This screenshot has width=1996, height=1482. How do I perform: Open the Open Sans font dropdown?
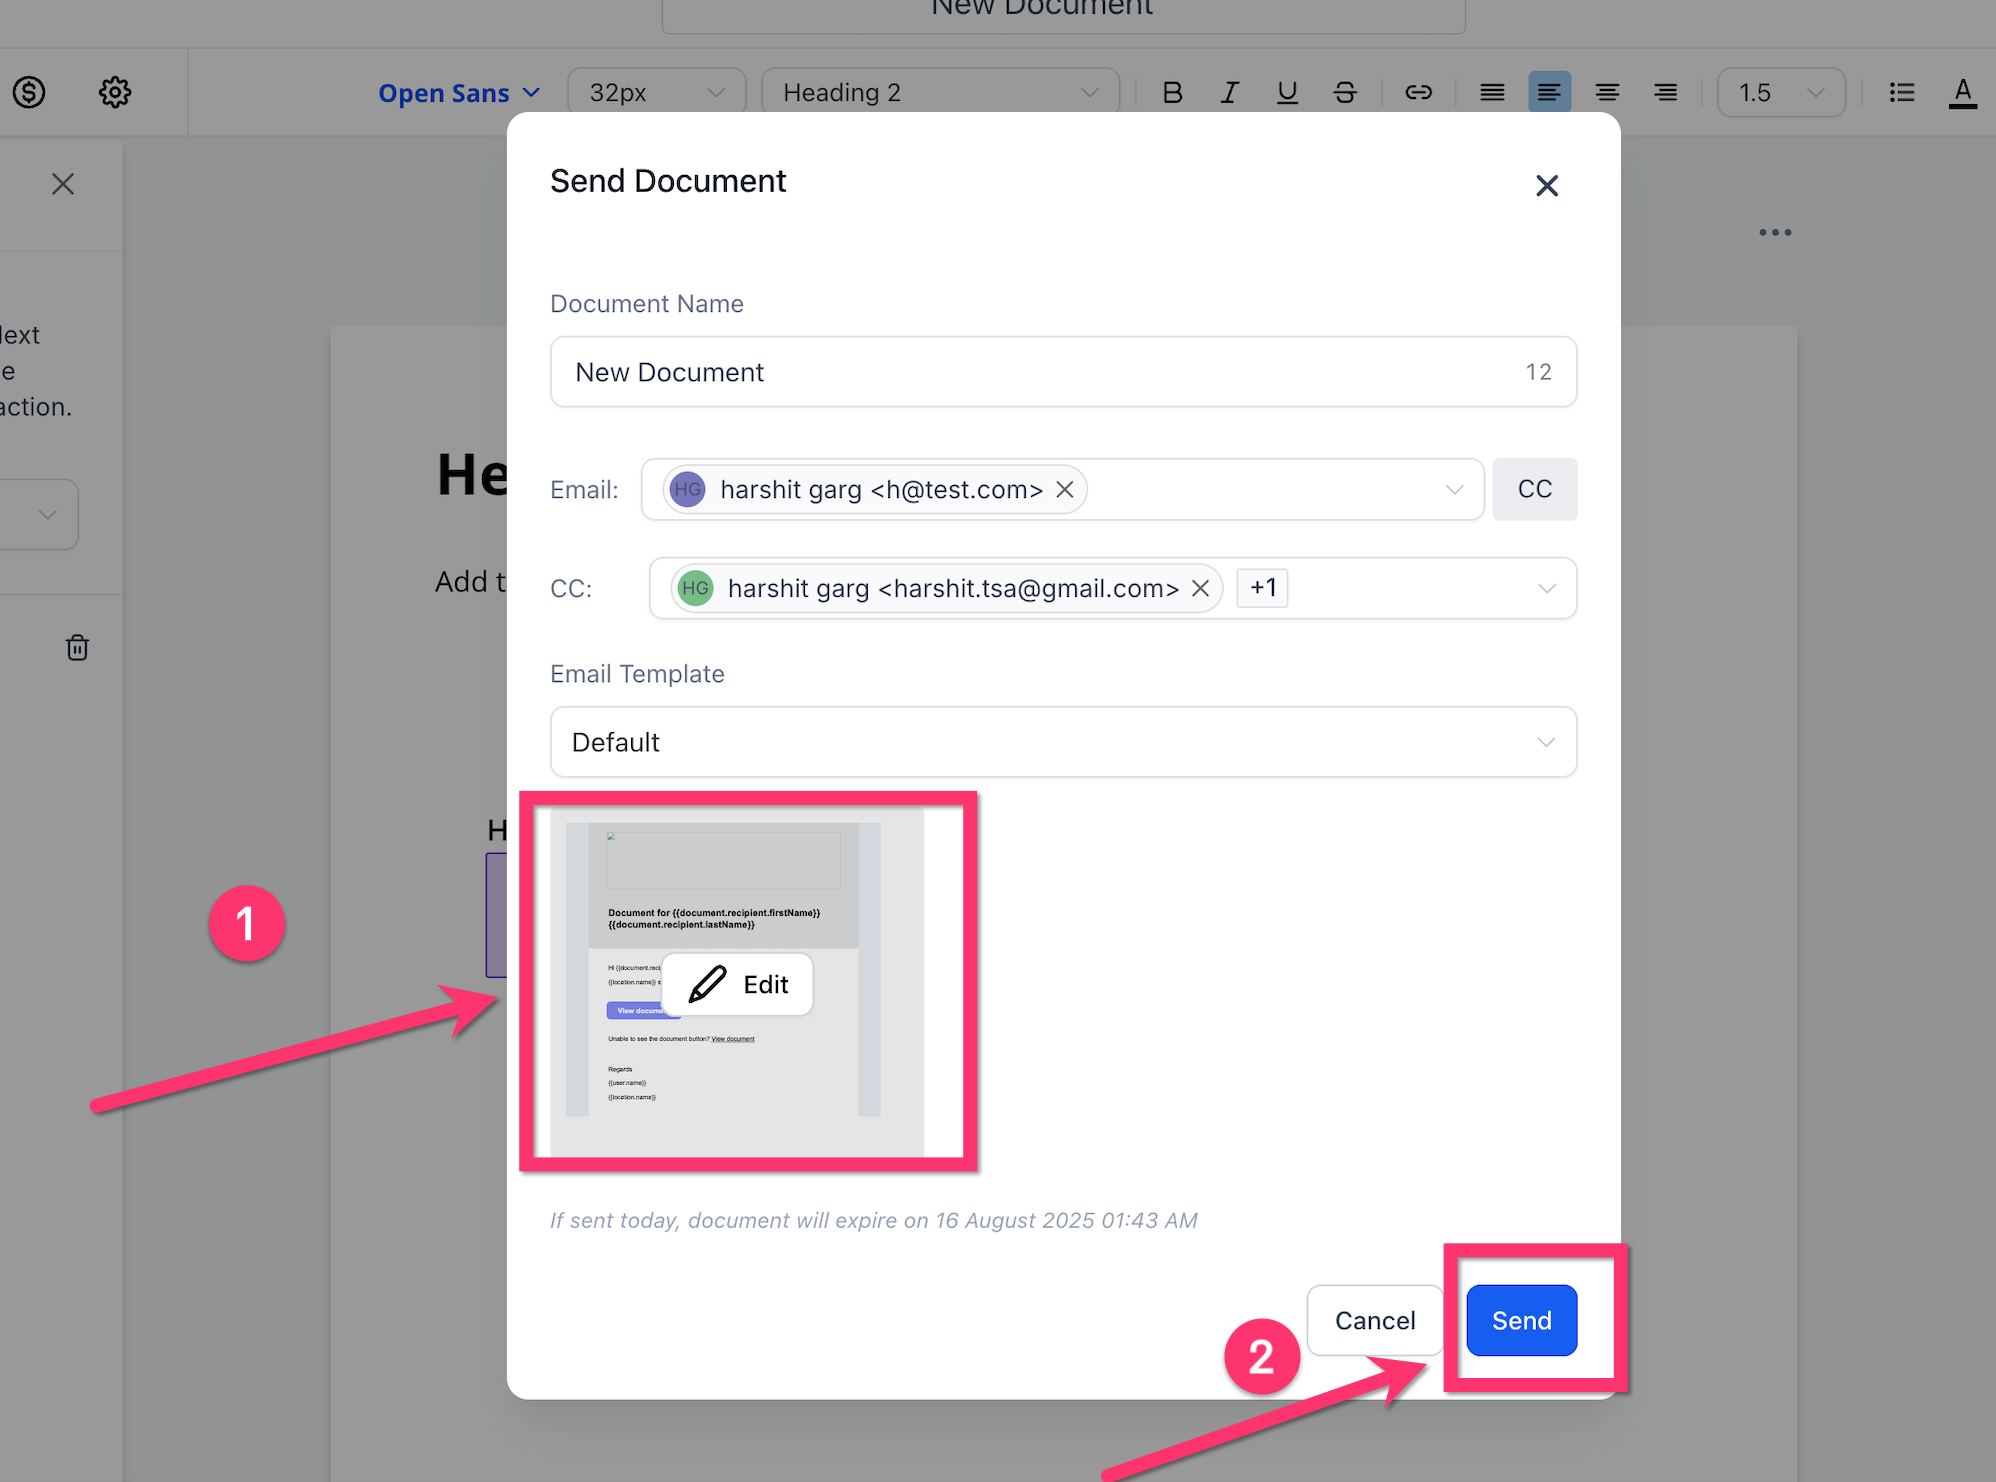(458, 92)
